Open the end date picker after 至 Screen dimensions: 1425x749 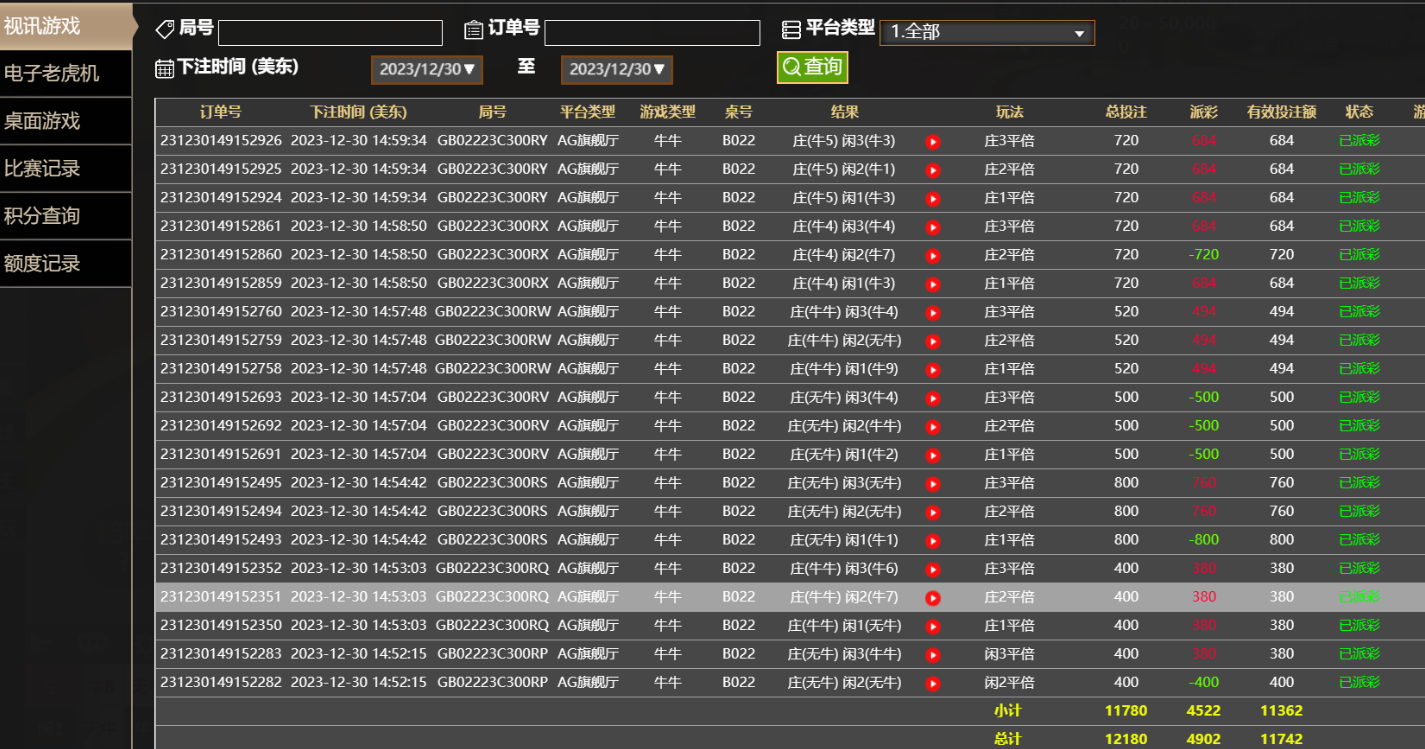617,69
